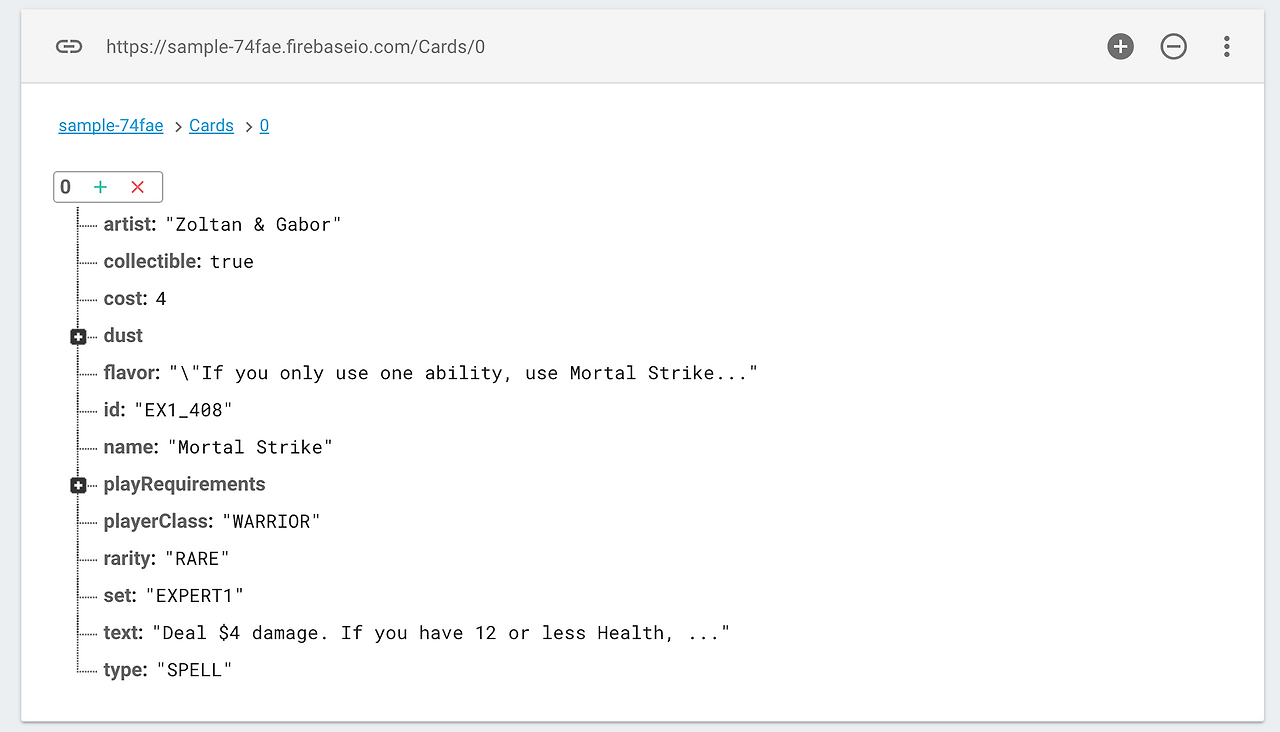The width and height of the screenshot is (1280, 732).
Task: Add child to node 0 with green plus
Action: [100, 187]
